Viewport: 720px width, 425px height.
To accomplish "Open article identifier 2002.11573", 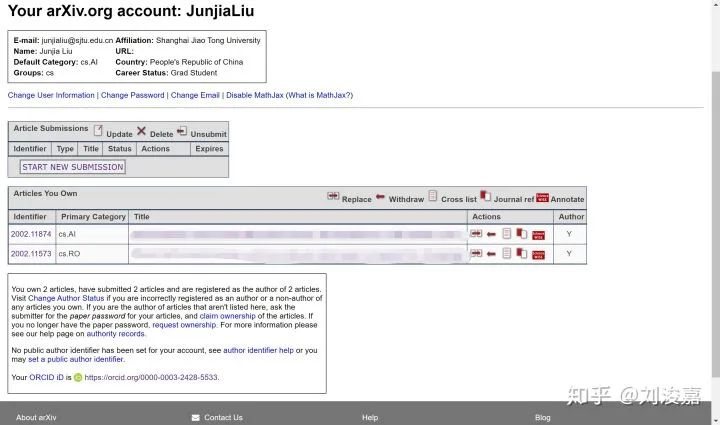I will (31, 253).
